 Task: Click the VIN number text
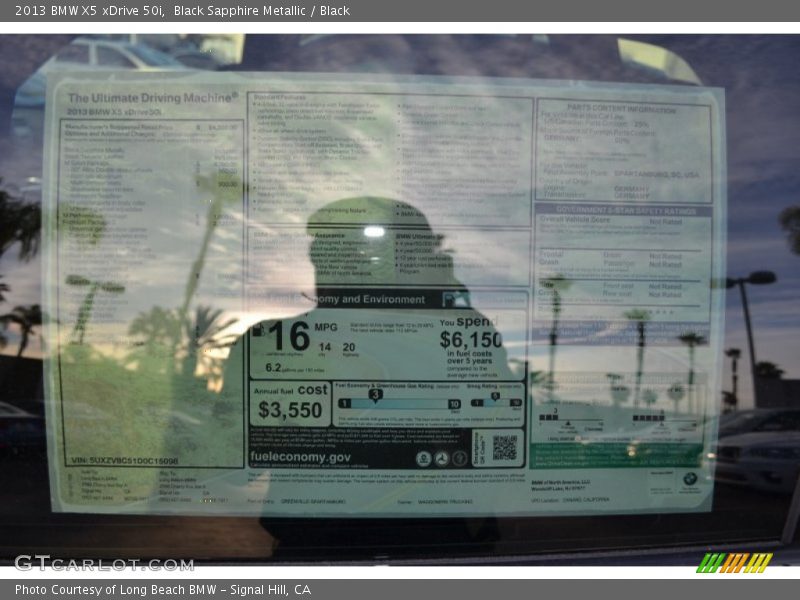tap(125, 461)
